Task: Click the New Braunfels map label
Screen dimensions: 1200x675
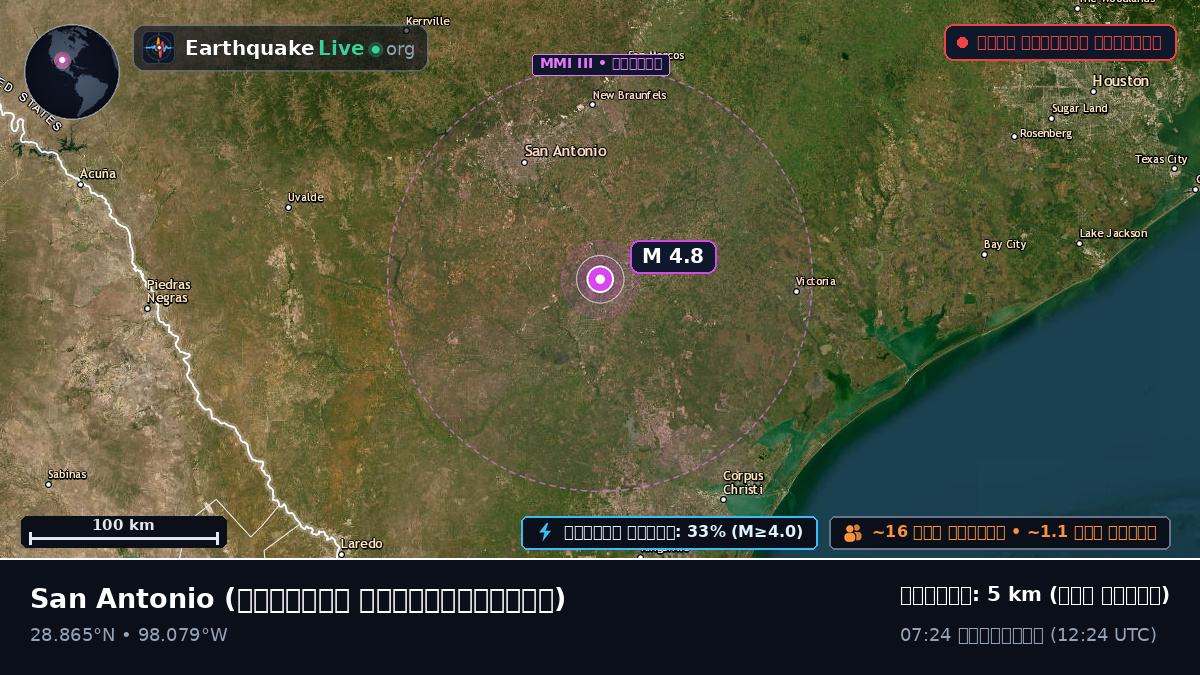Action: coord(629,95)
